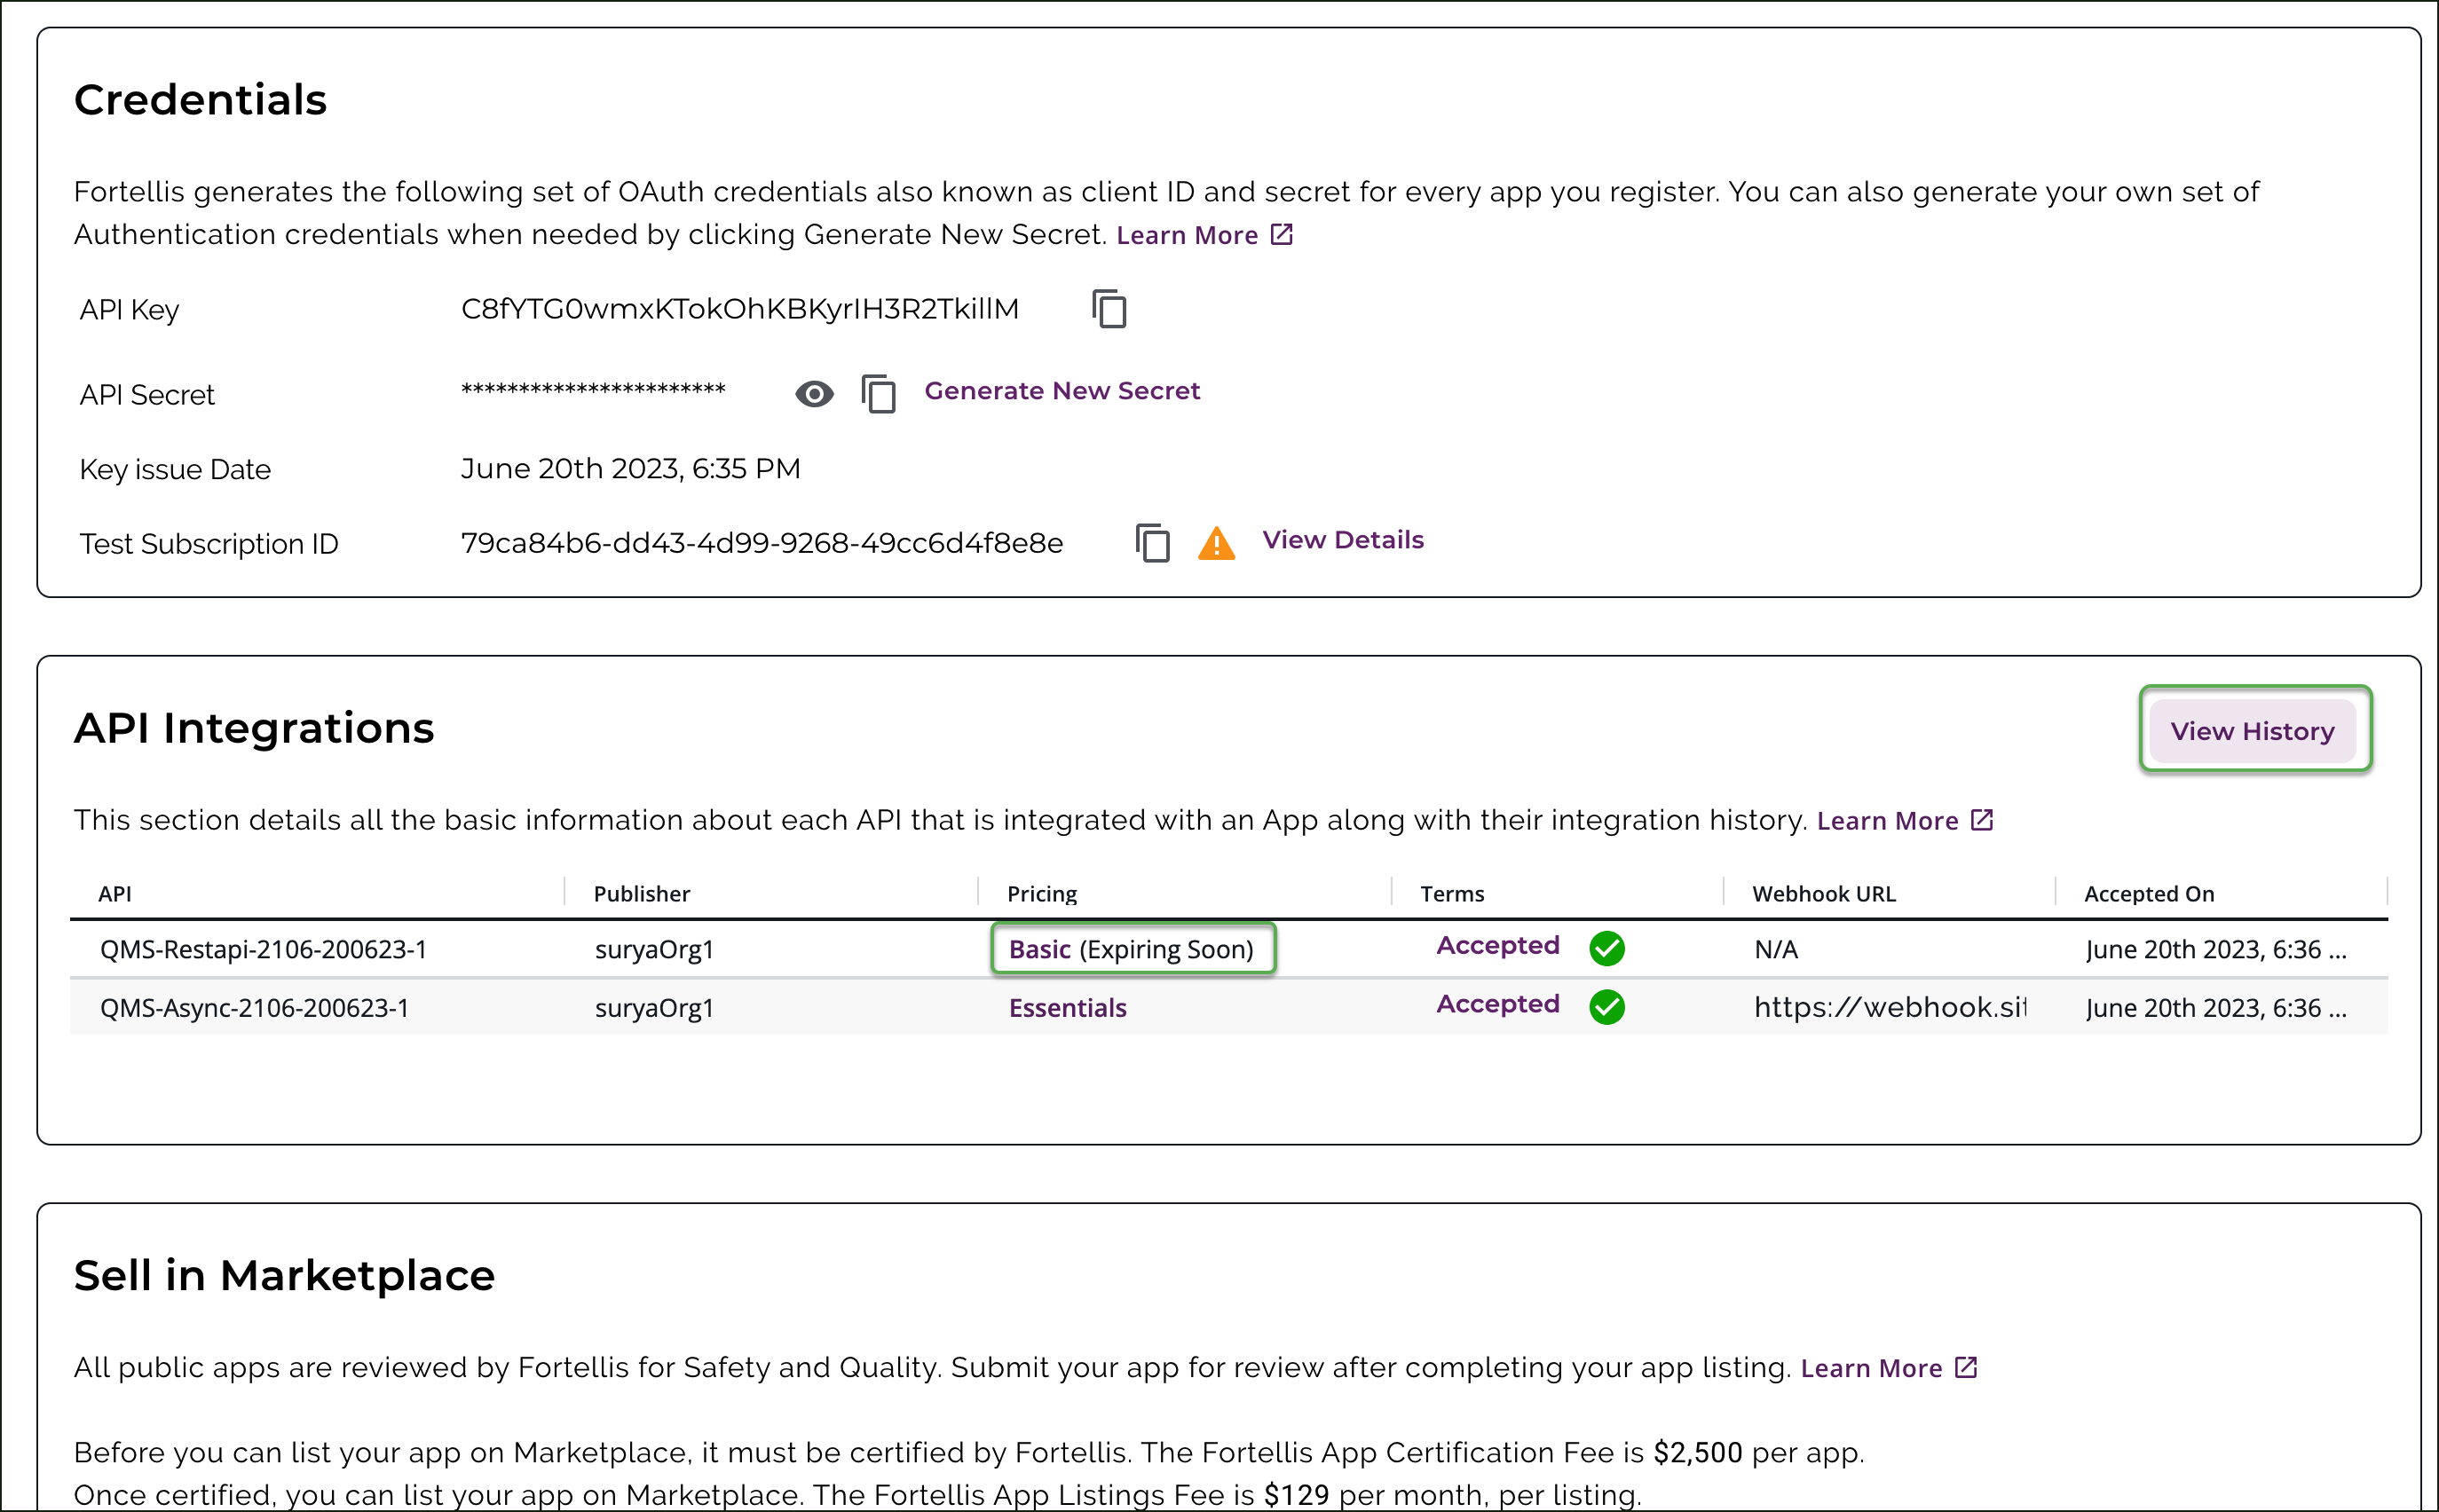Click the green checkmark on QMS-Async accepted terms
2439x1512 pixels.
[1608, 1007]
